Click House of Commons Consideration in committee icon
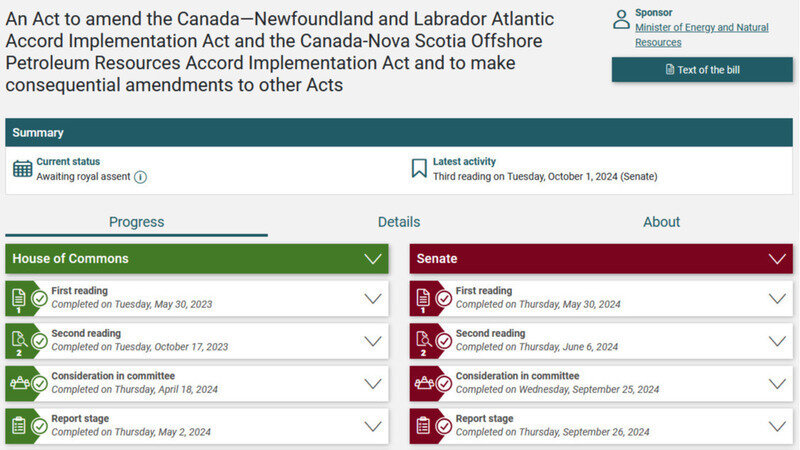This screenshot has height=450, width=800. pos(18,382)
